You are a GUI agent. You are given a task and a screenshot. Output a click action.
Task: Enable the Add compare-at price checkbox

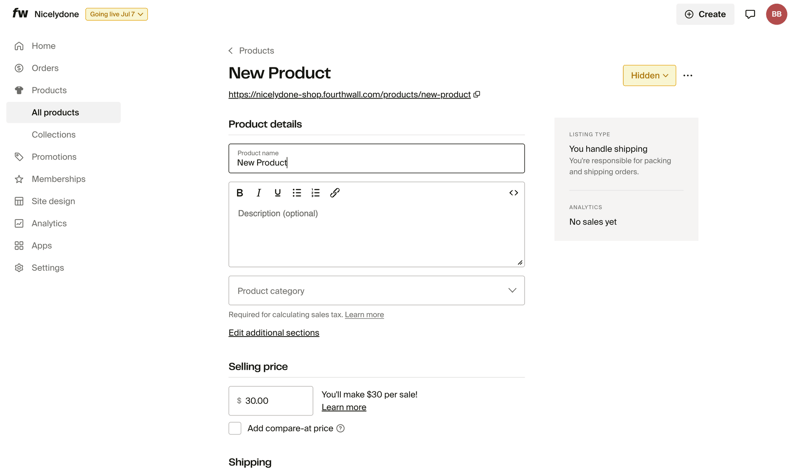pyautogui.click(x=235, y=429)
